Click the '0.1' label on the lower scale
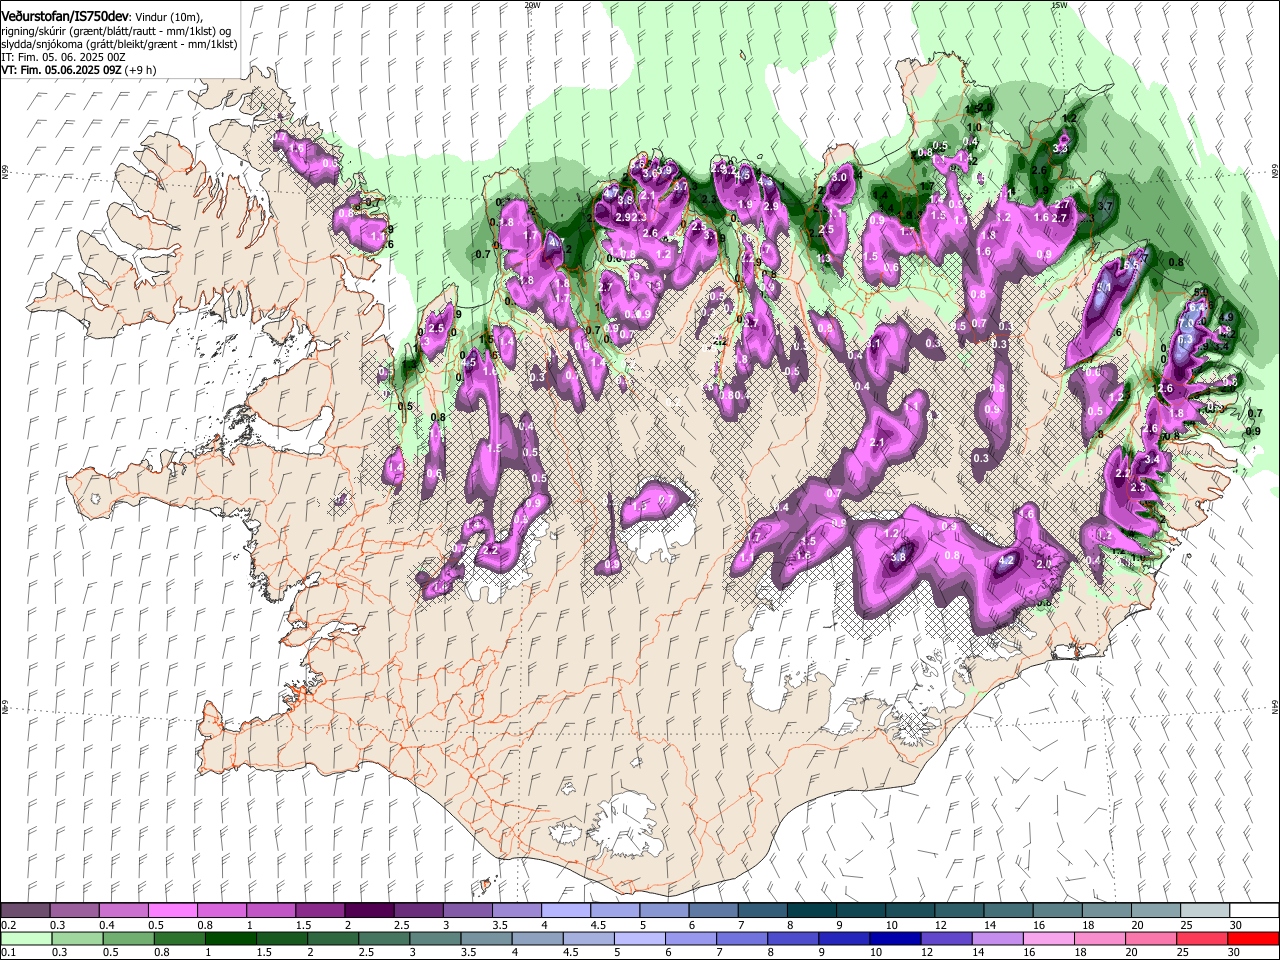 pyautogui.click(x=8, y=952)
